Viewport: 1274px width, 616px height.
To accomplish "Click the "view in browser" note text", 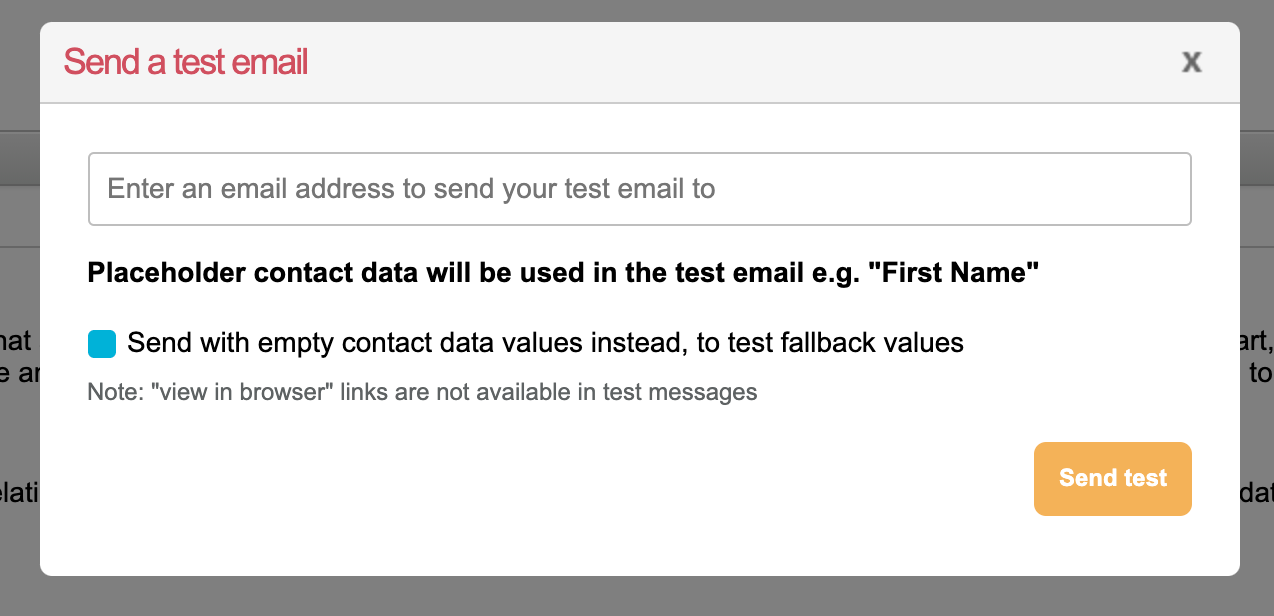I will tap(422, 392).
